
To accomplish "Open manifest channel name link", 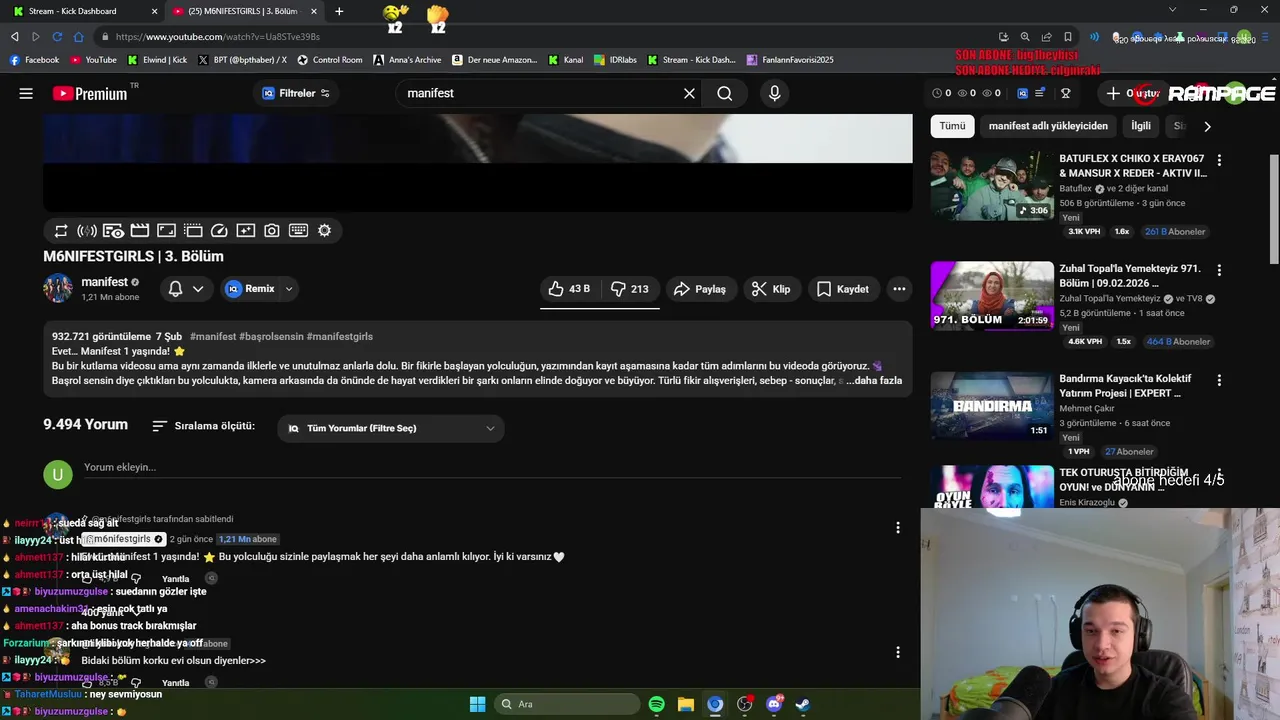I will (104, 282).
